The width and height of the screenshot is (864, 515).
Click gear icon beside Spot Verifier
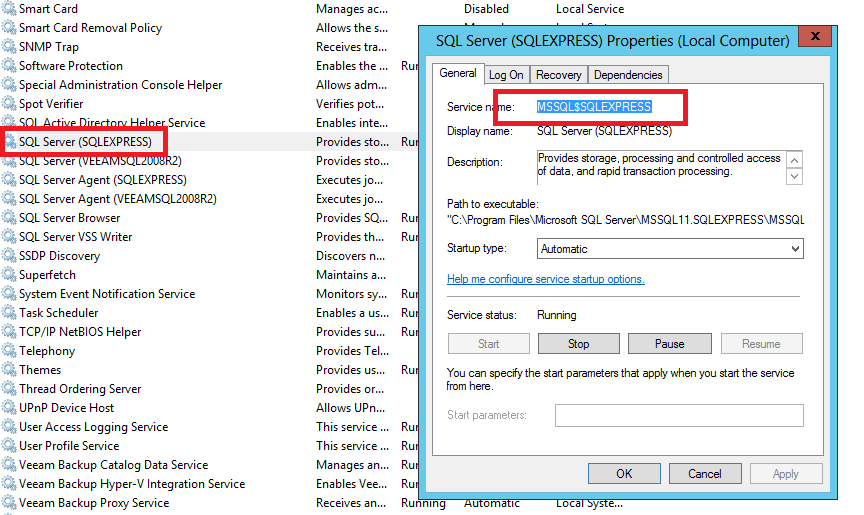(9, 104)
